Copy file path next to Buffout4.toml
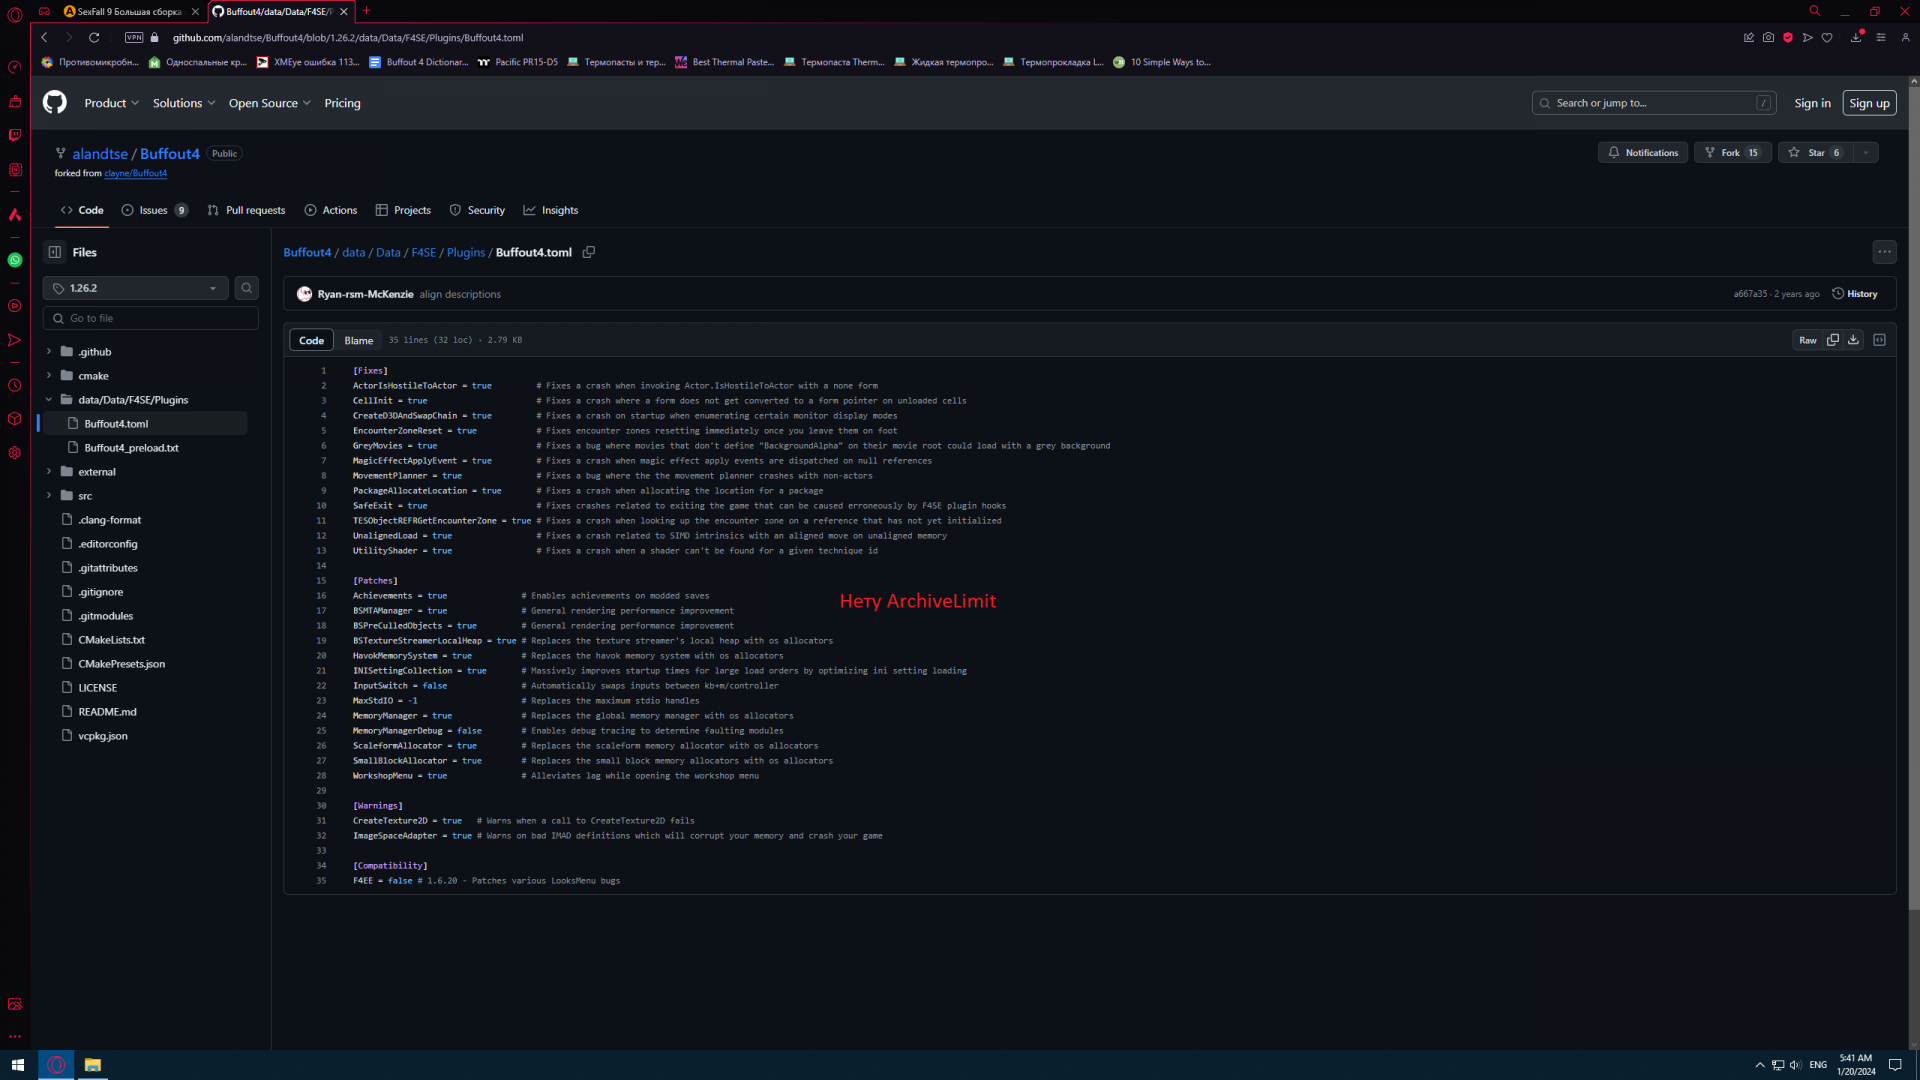The height and width of the screenshot is (1080, 1920). point(589,252)
